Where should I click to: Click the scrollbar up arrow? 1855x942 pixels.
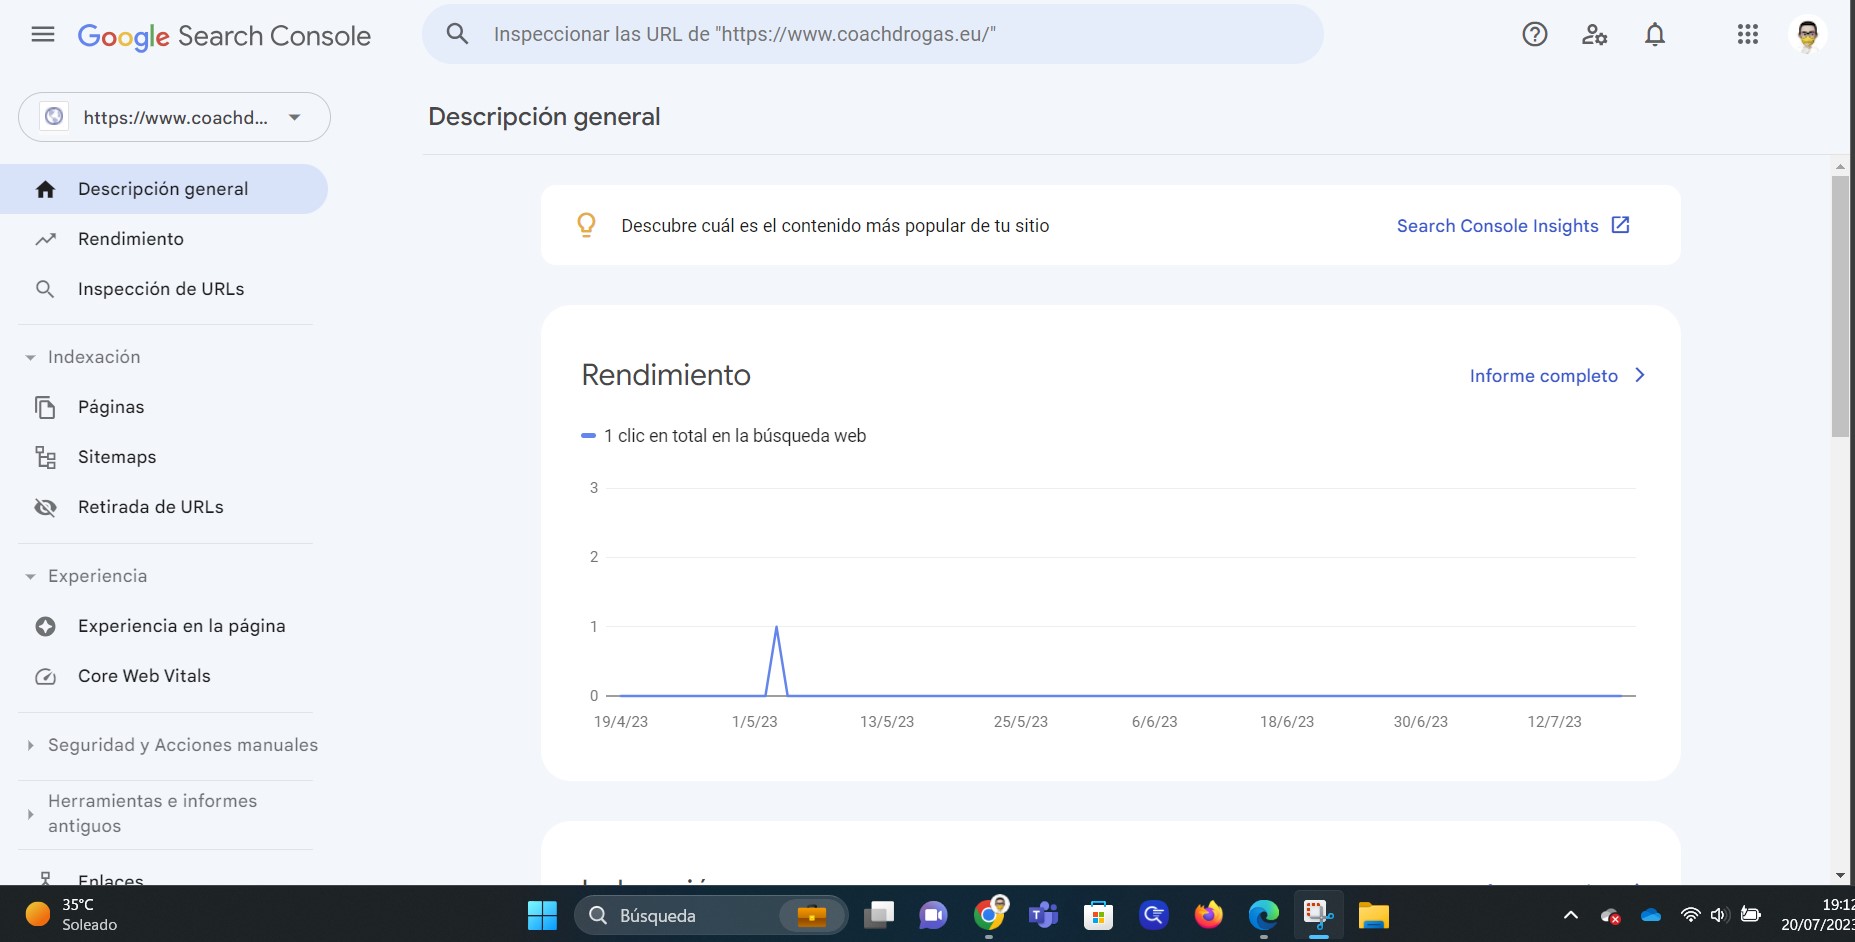1840,166
